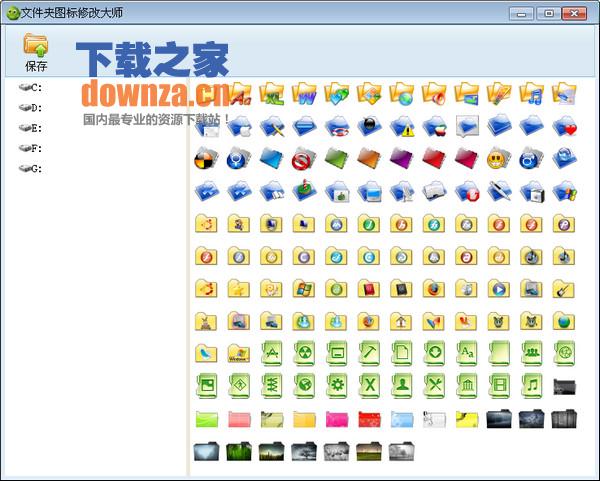Select the yellow folder with guitar
This screenshot has height=481, width=600.
tap(564, 289)
